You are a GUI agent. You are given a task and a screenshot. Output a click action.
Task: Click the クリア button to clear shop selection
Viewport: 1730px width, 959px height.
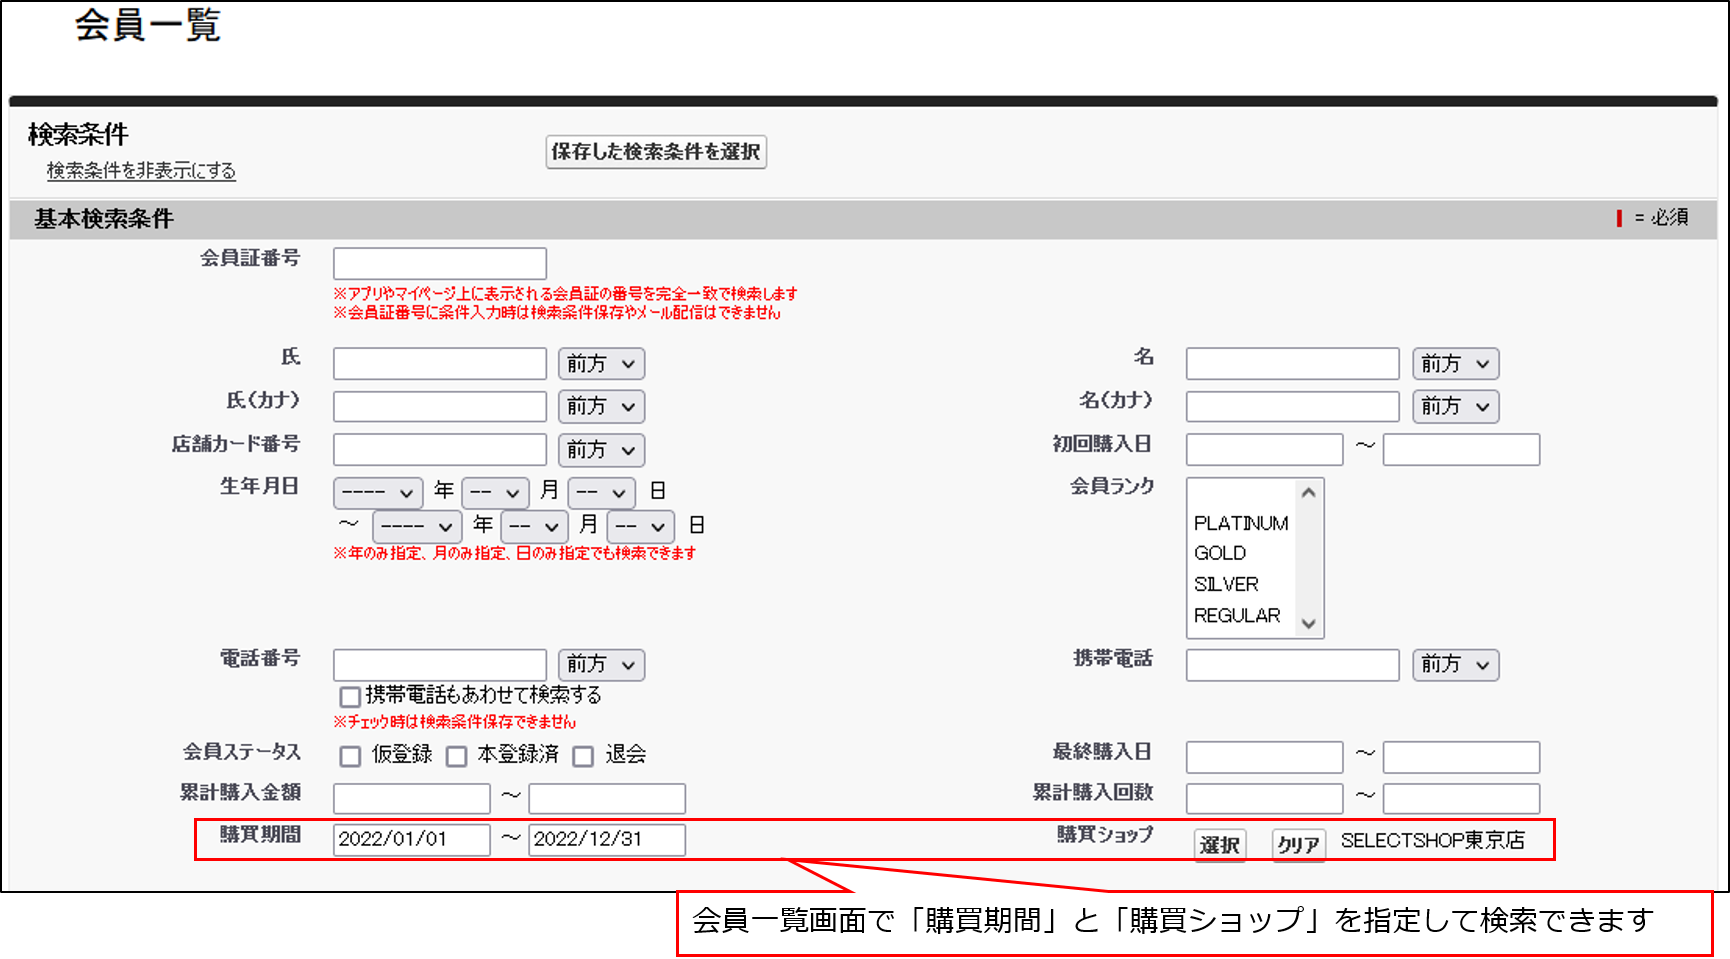(x=1297, y=845)
